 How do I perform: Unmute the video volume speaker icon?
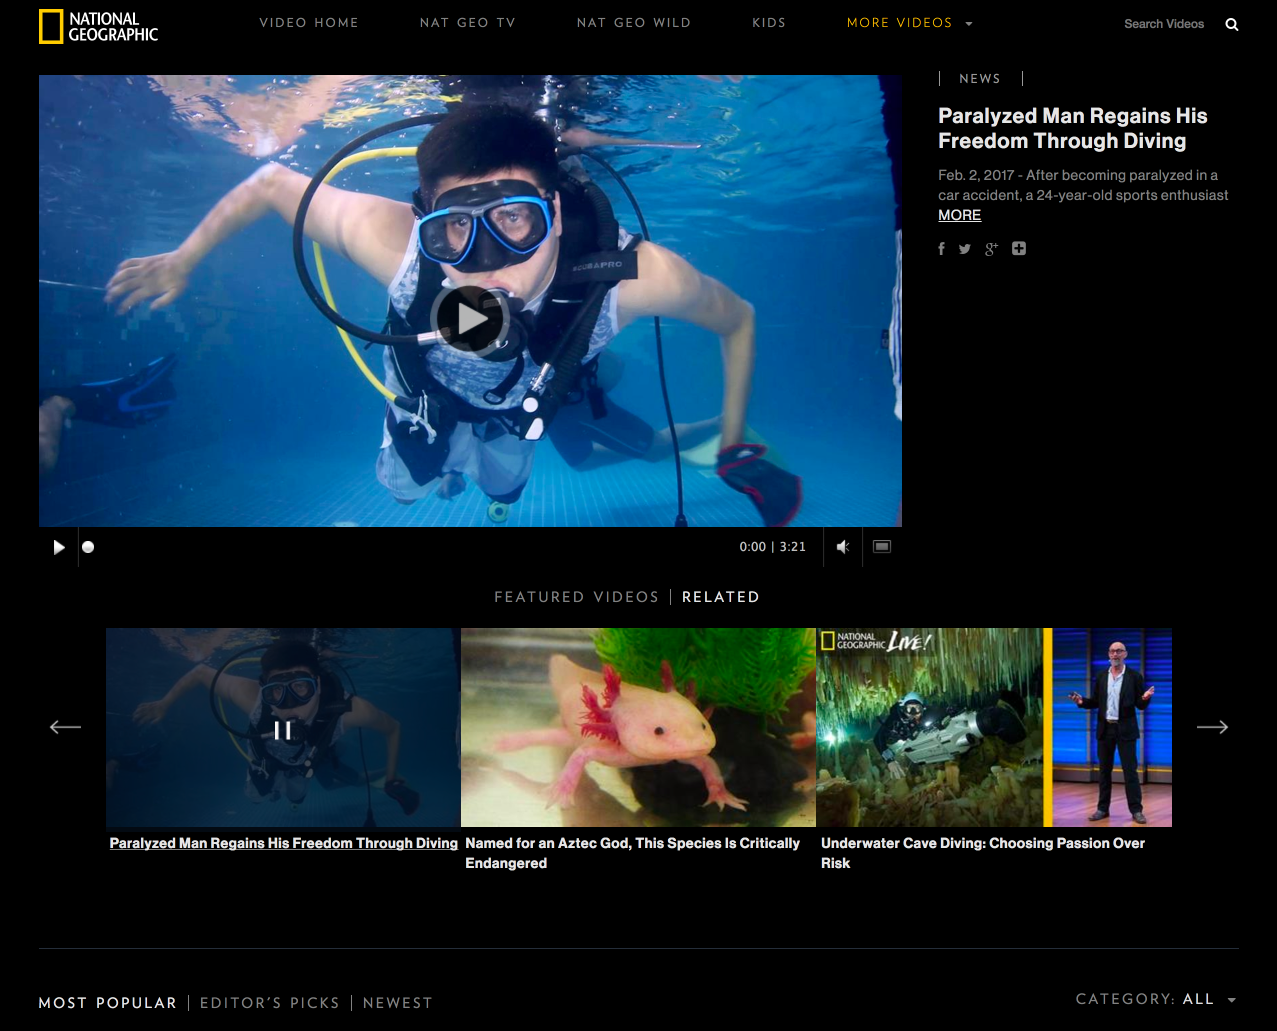(x=843, y=547)
